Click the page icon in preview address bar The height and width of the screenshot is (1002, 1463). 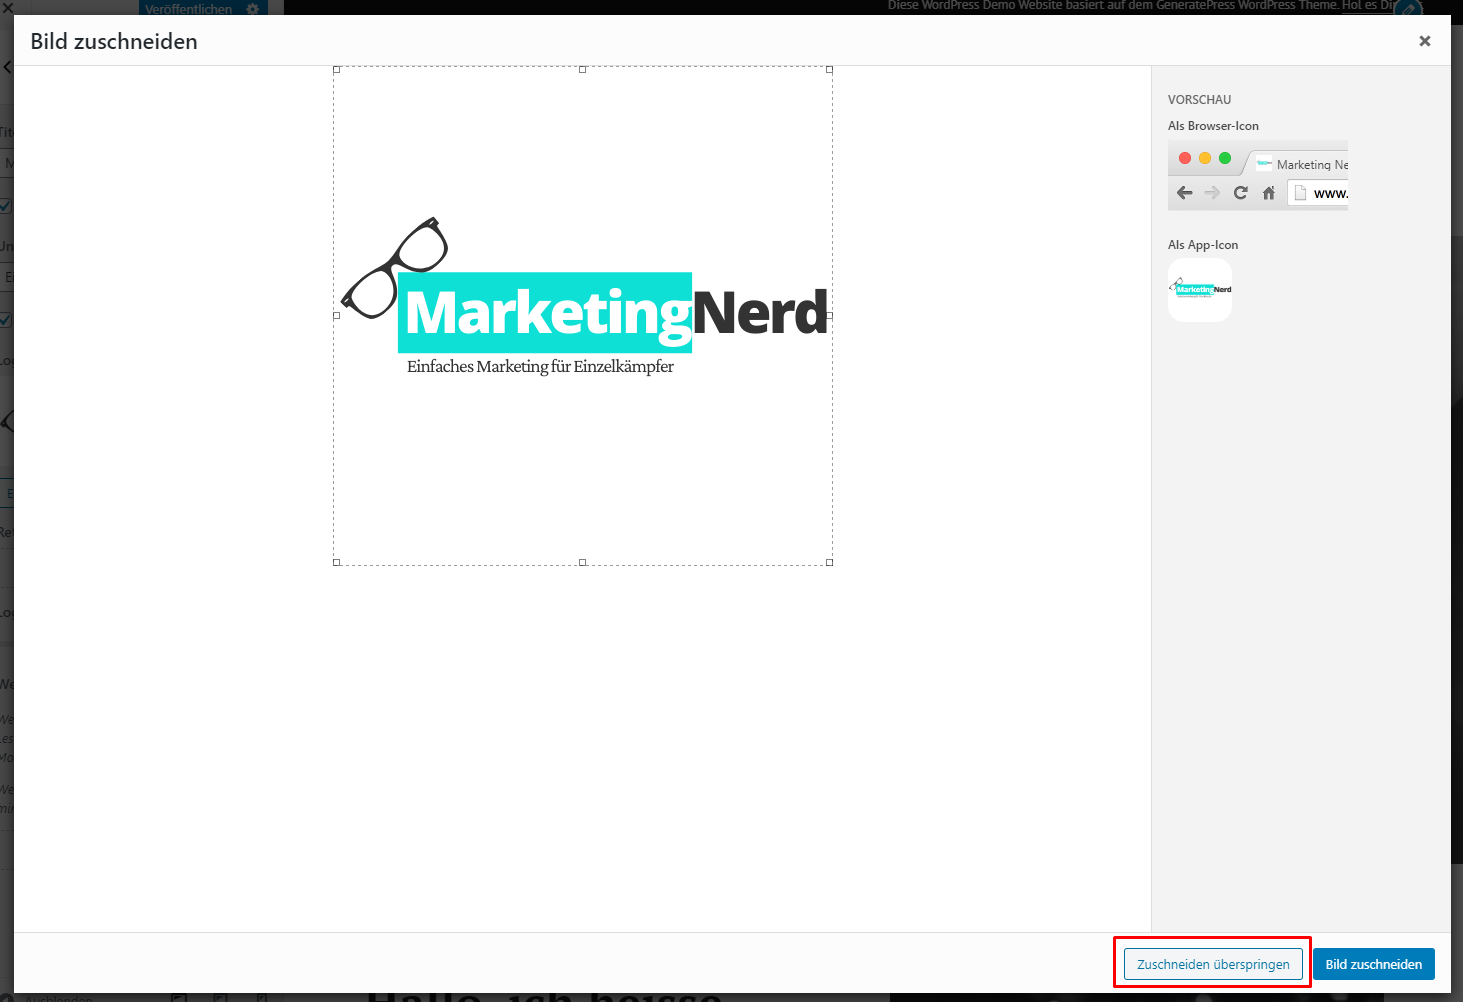[x=1300, y=193]
